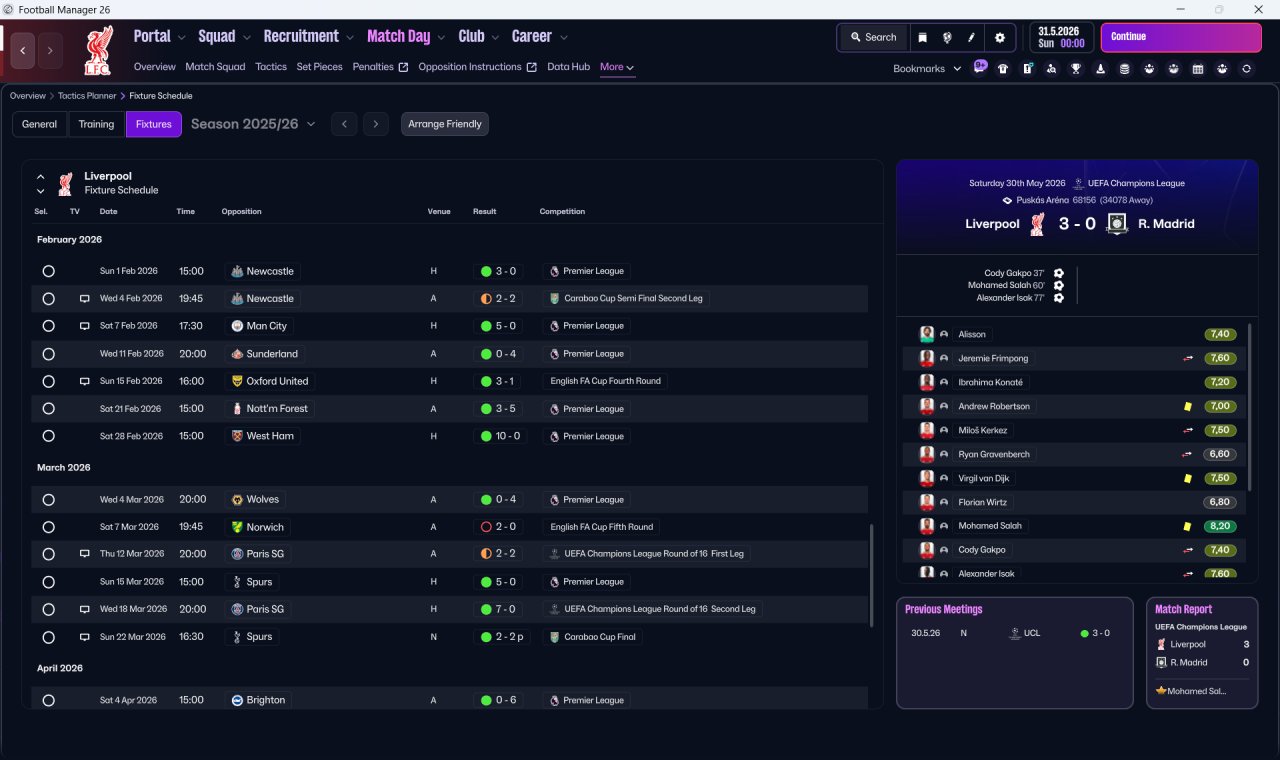This screenshot has width=1280, height=760.
Task: Open the 9+ notifications message icon
Action: pos(980,67)
